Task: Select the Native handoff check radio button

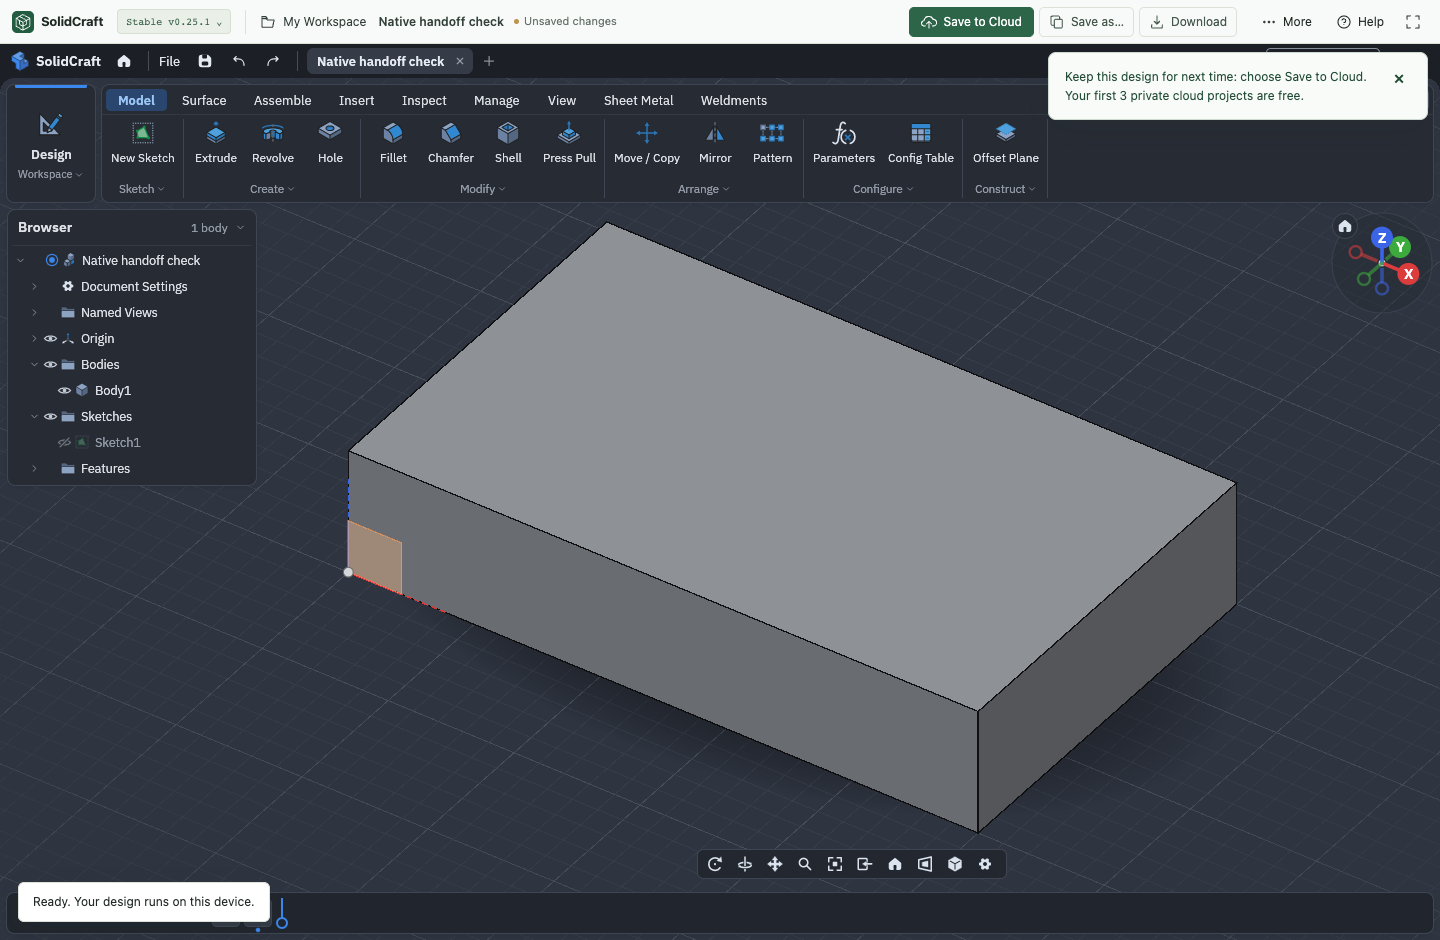Action: [x=52, y=260]
